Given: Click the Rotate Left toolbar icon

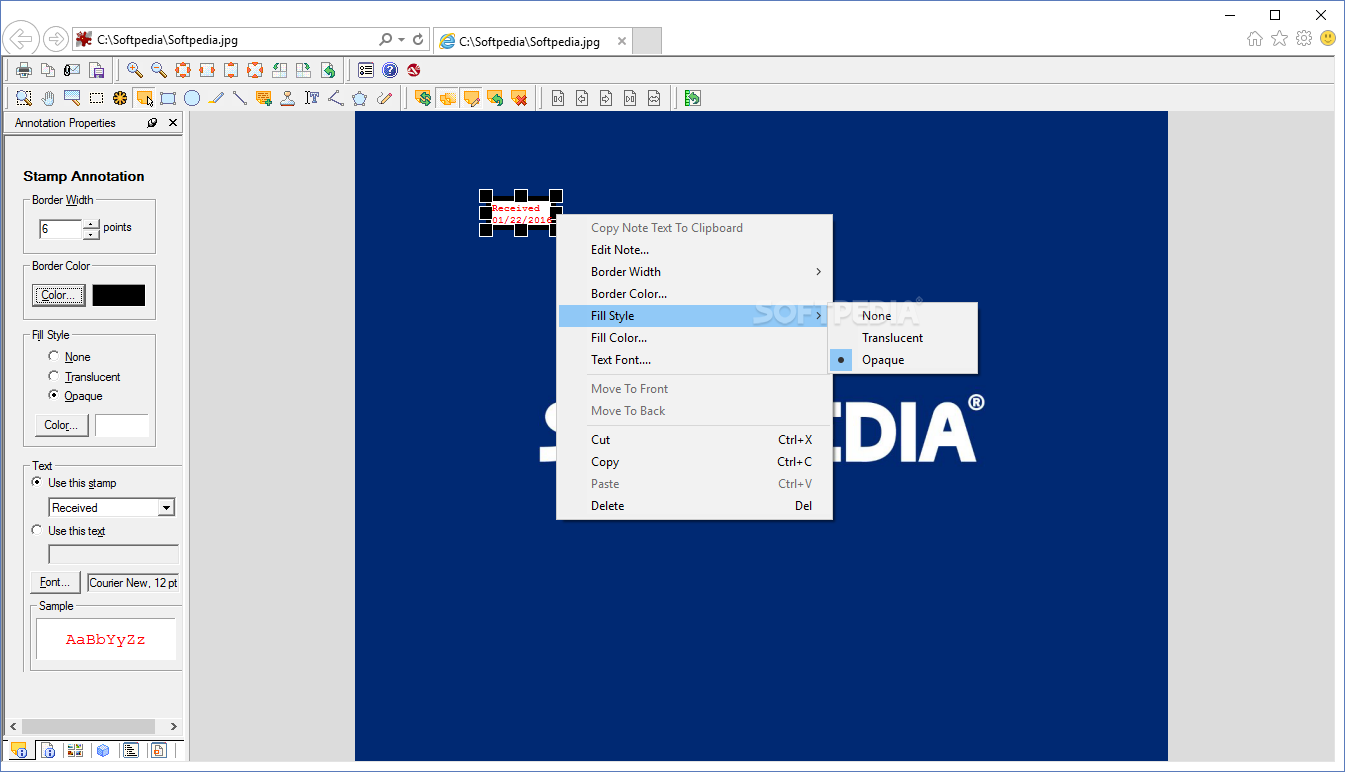Looking at the screenshot, I should [279, 70].
